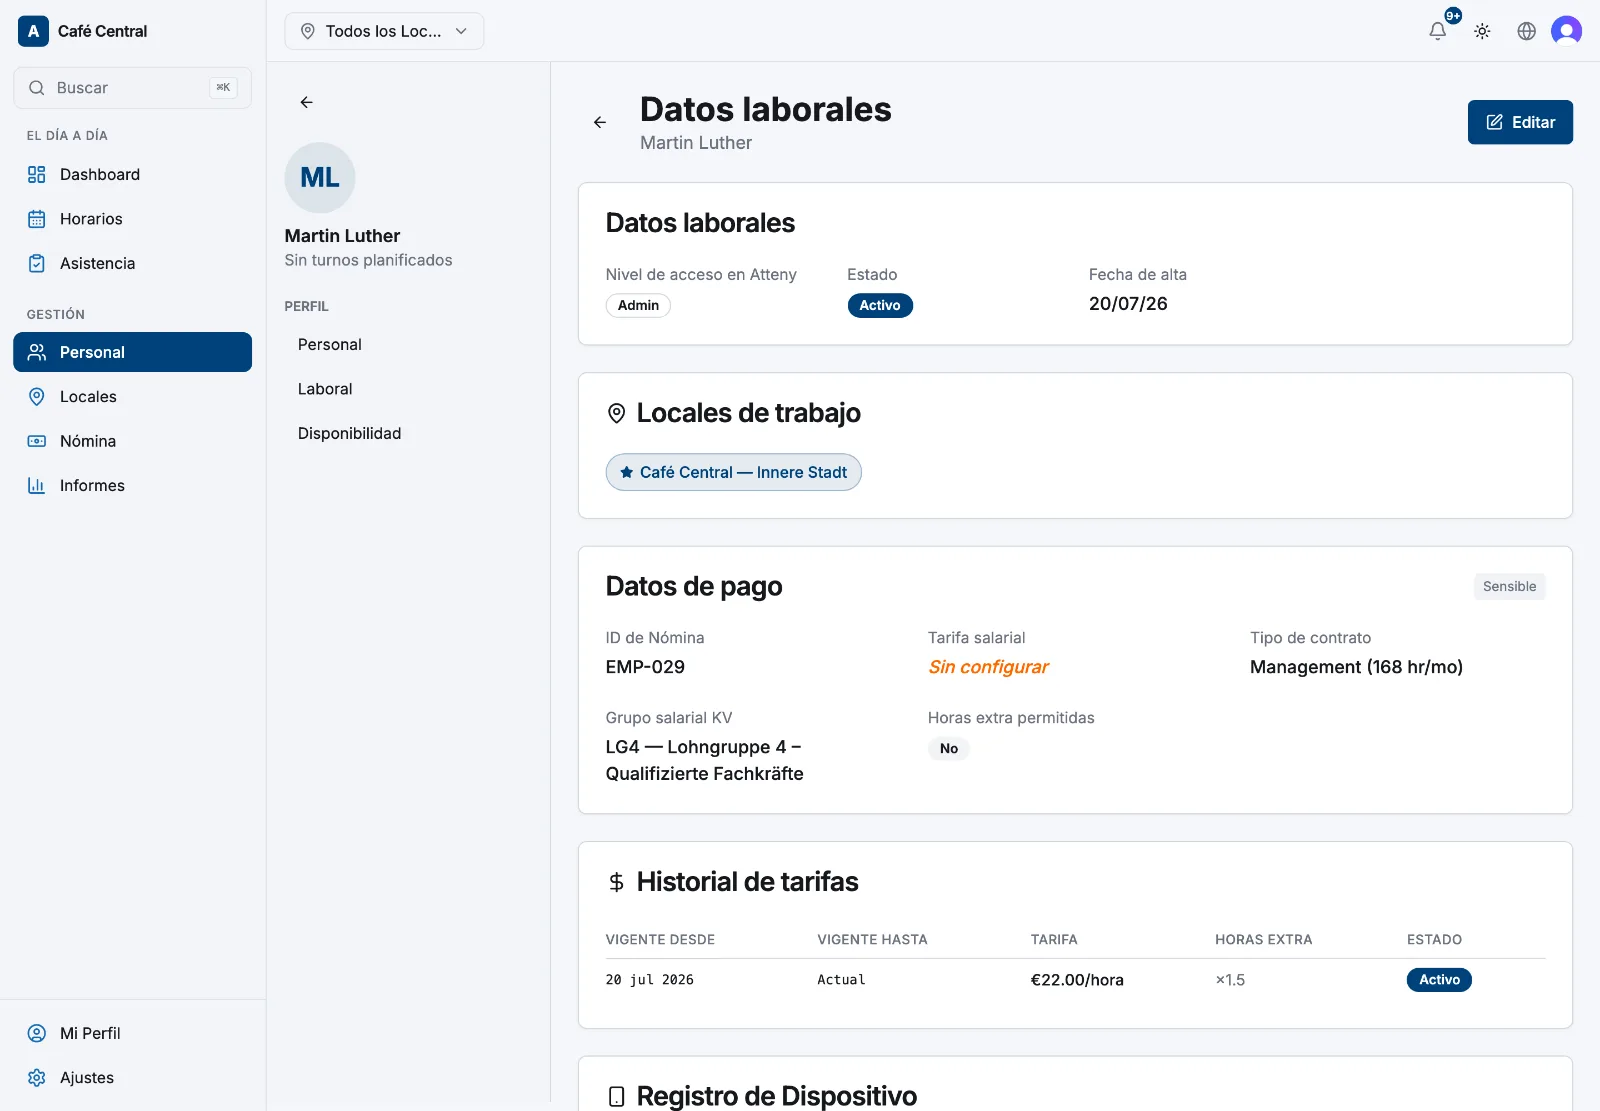
Task: Click the Buscar search field
Action: click(x=132, y=88)
